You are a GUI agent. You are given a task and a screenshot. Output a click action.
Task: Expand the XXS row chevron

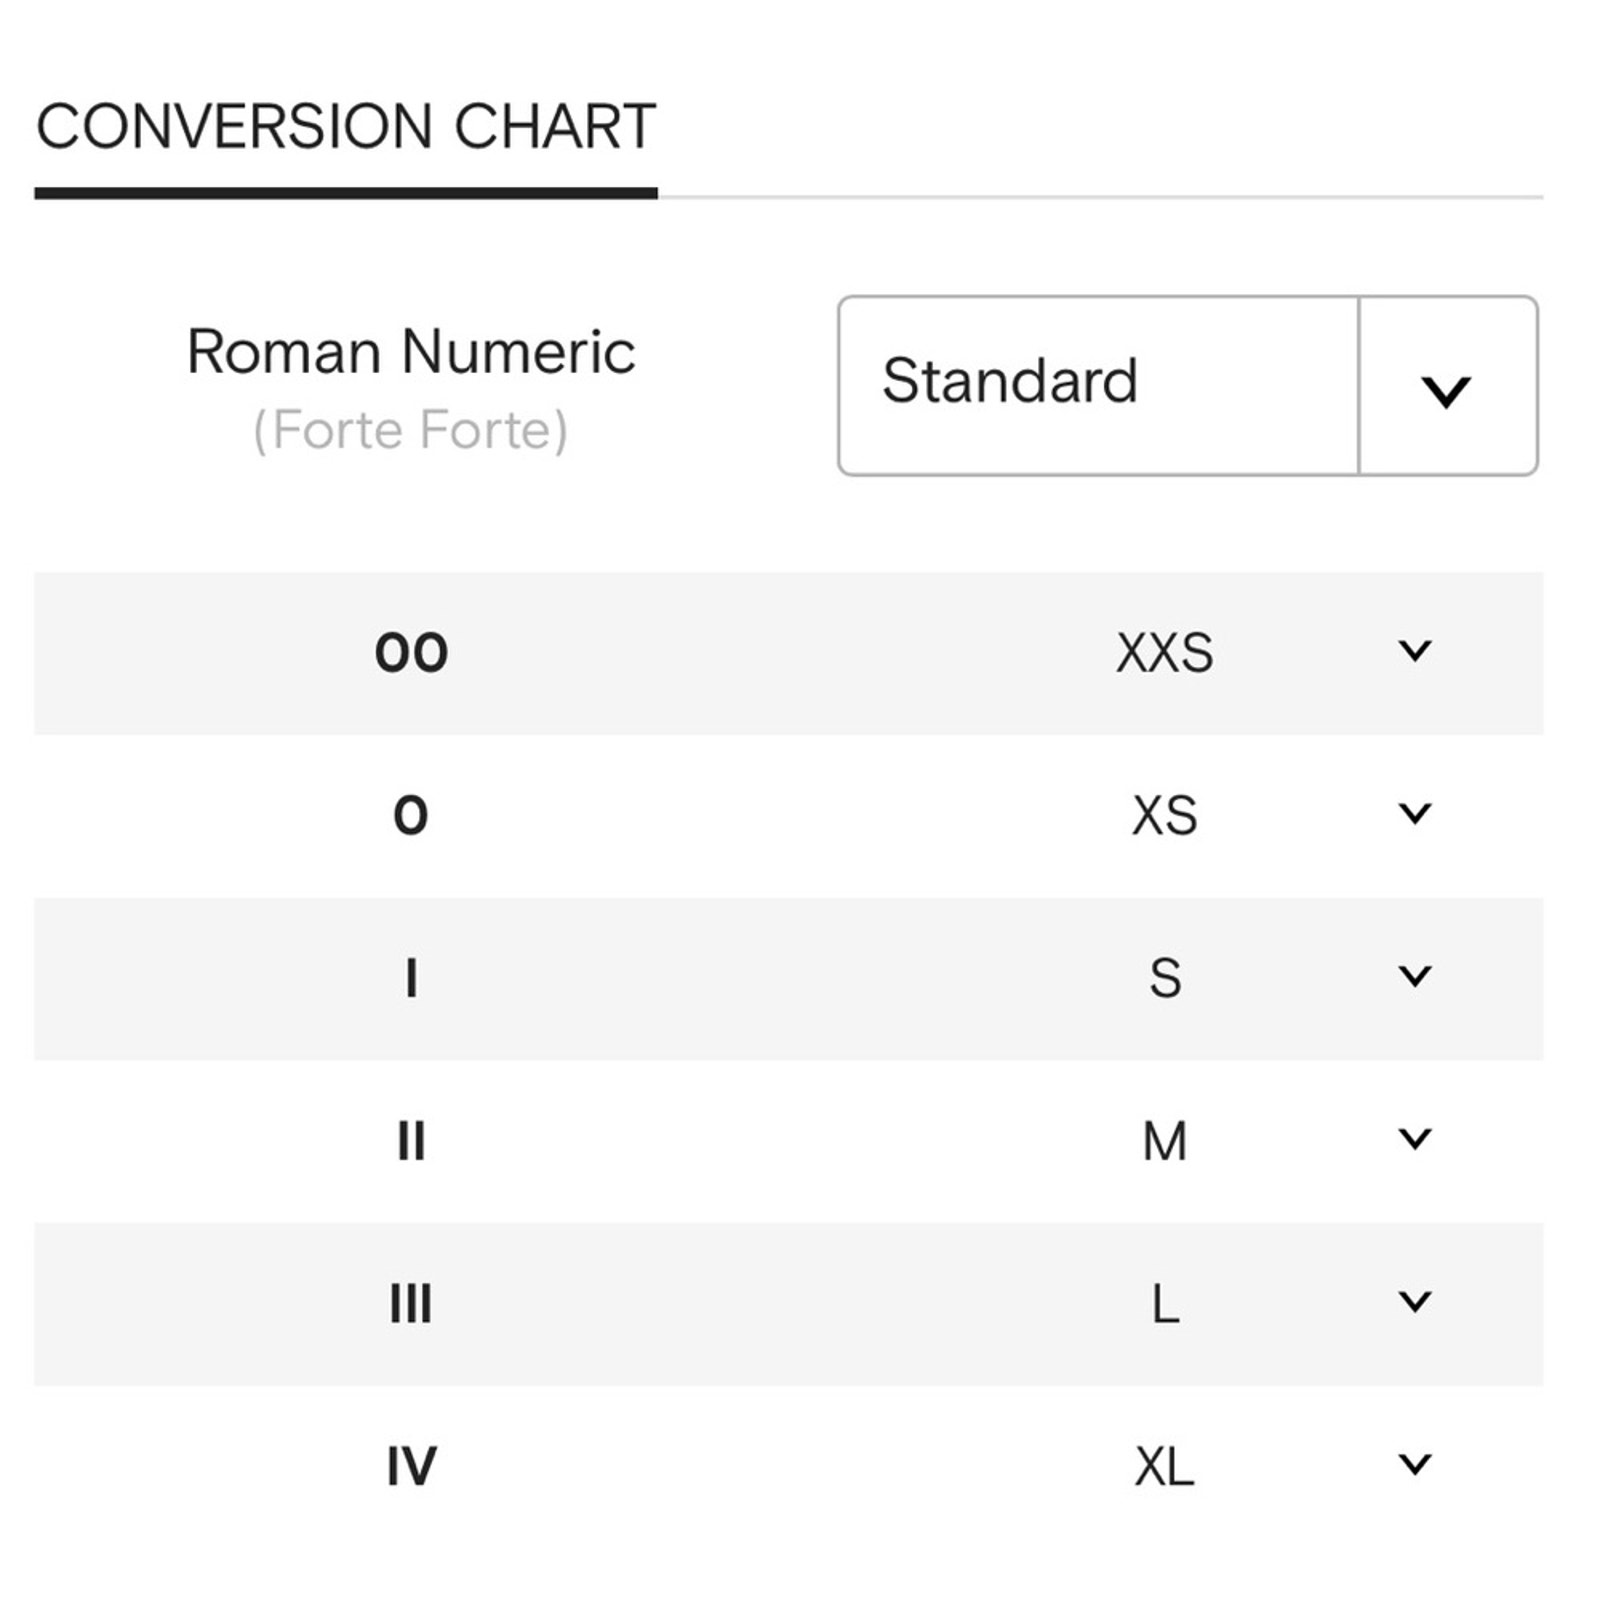[x=1414, y=651]
